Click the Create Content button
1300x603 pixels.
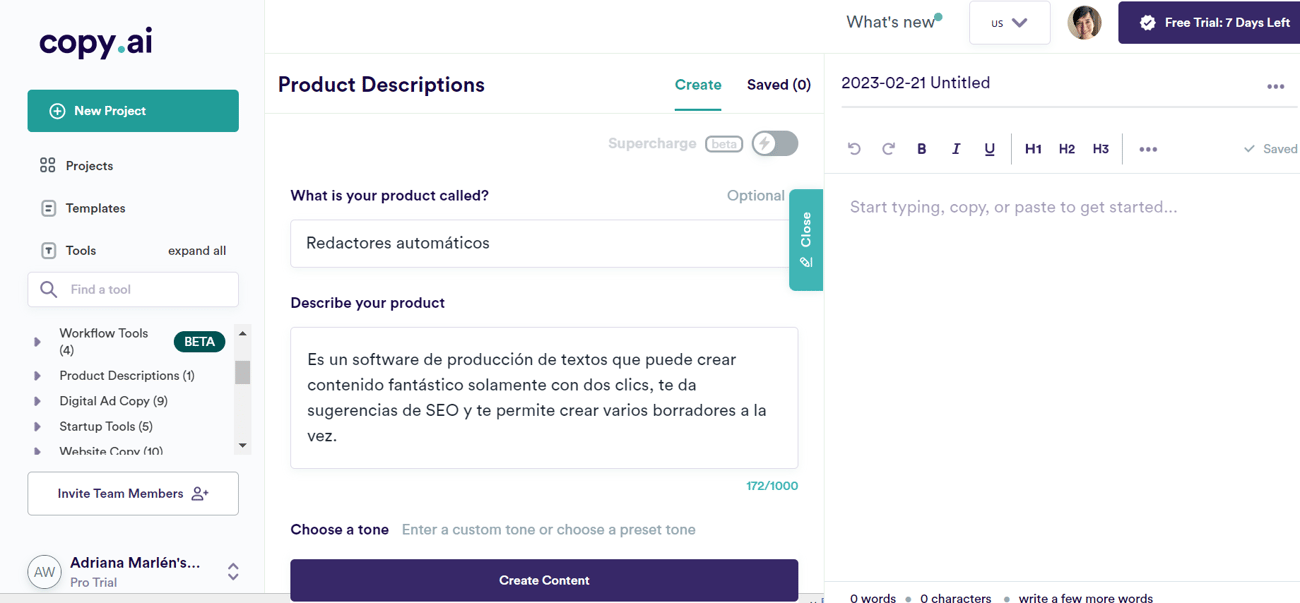click(x=544, y=580)
